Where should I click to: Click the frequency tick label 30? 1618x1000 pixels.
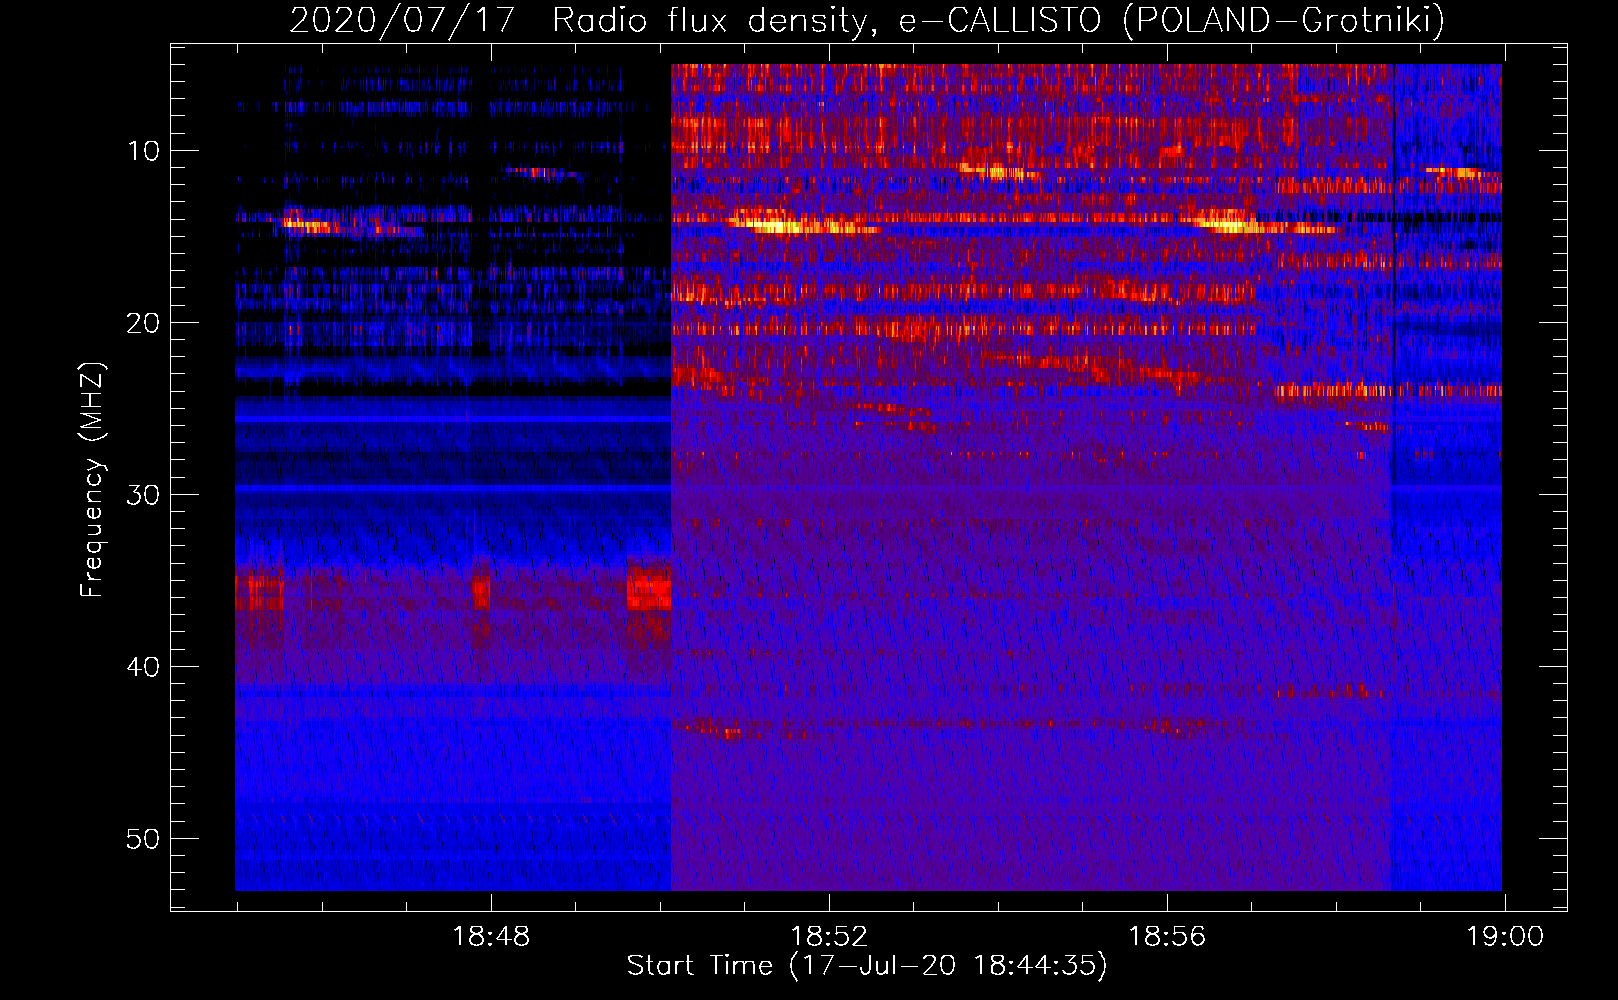(144, 495)
